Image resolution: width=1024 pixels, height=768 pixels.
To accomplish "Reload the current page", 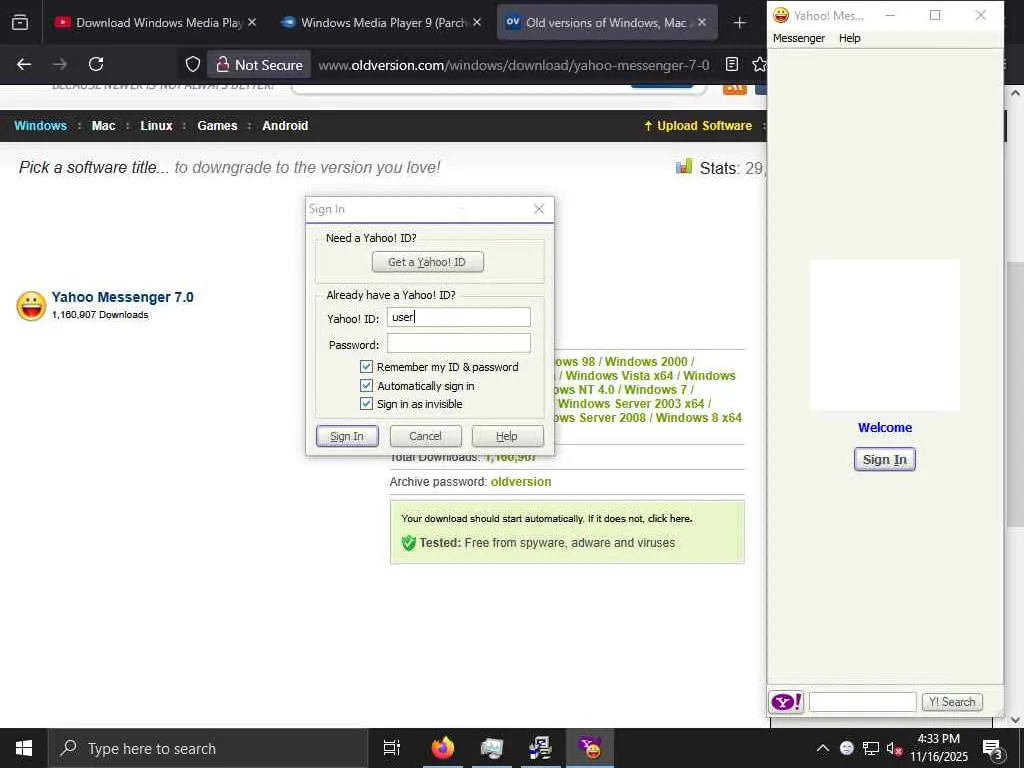I will pyautogui.click(x=96, y=64).
